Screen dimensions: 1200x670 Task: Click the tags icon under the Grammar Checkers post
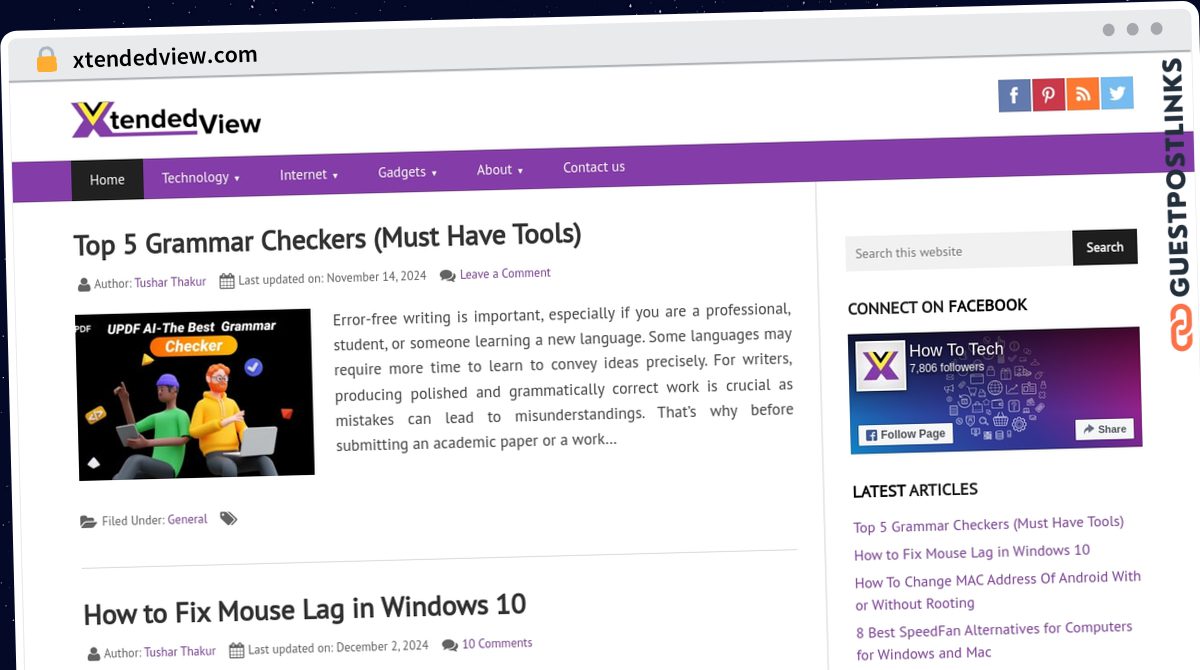229,518
